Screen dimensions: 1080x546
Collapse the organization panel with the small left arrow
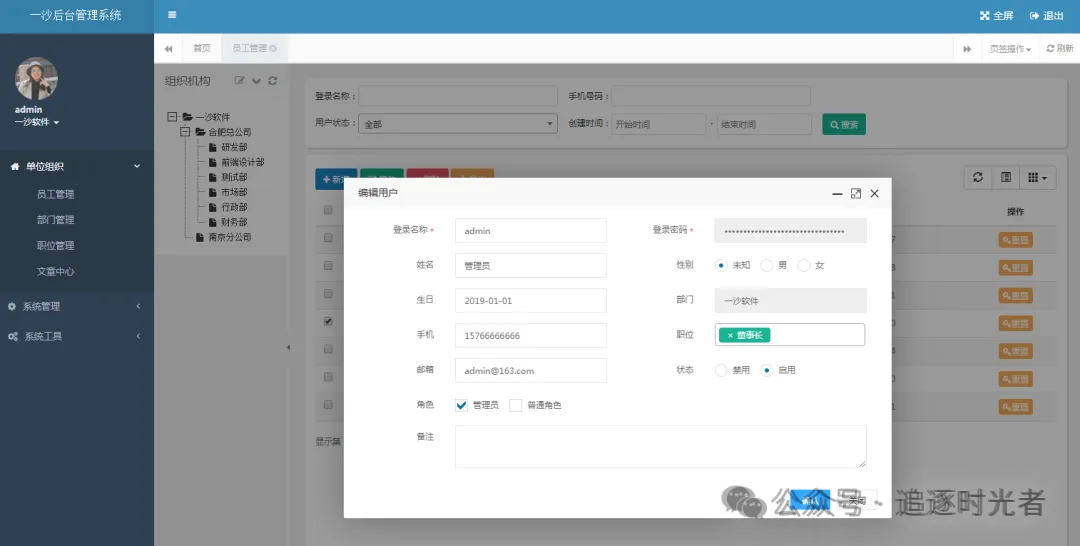click(289, 348)
